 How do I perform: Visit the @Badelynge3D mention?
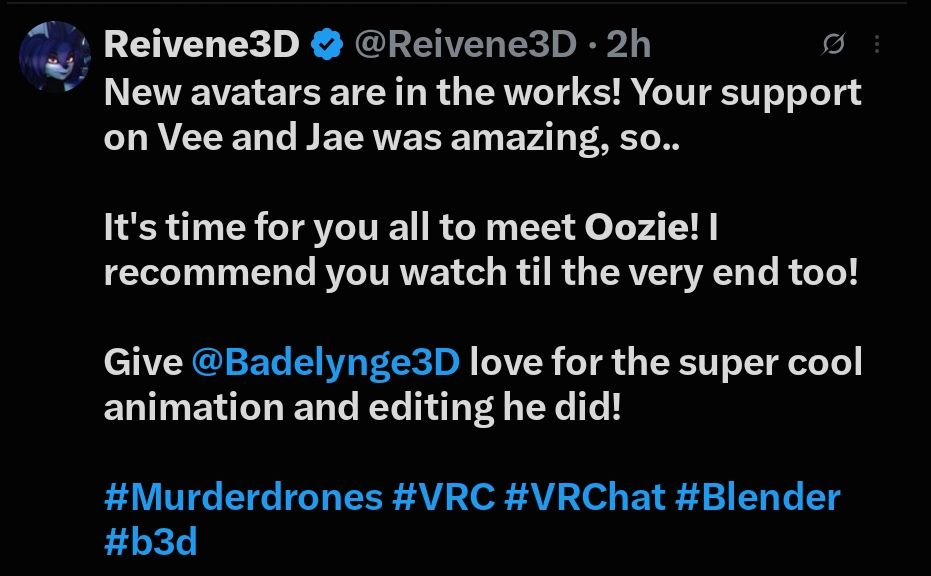tap(325, 362)
